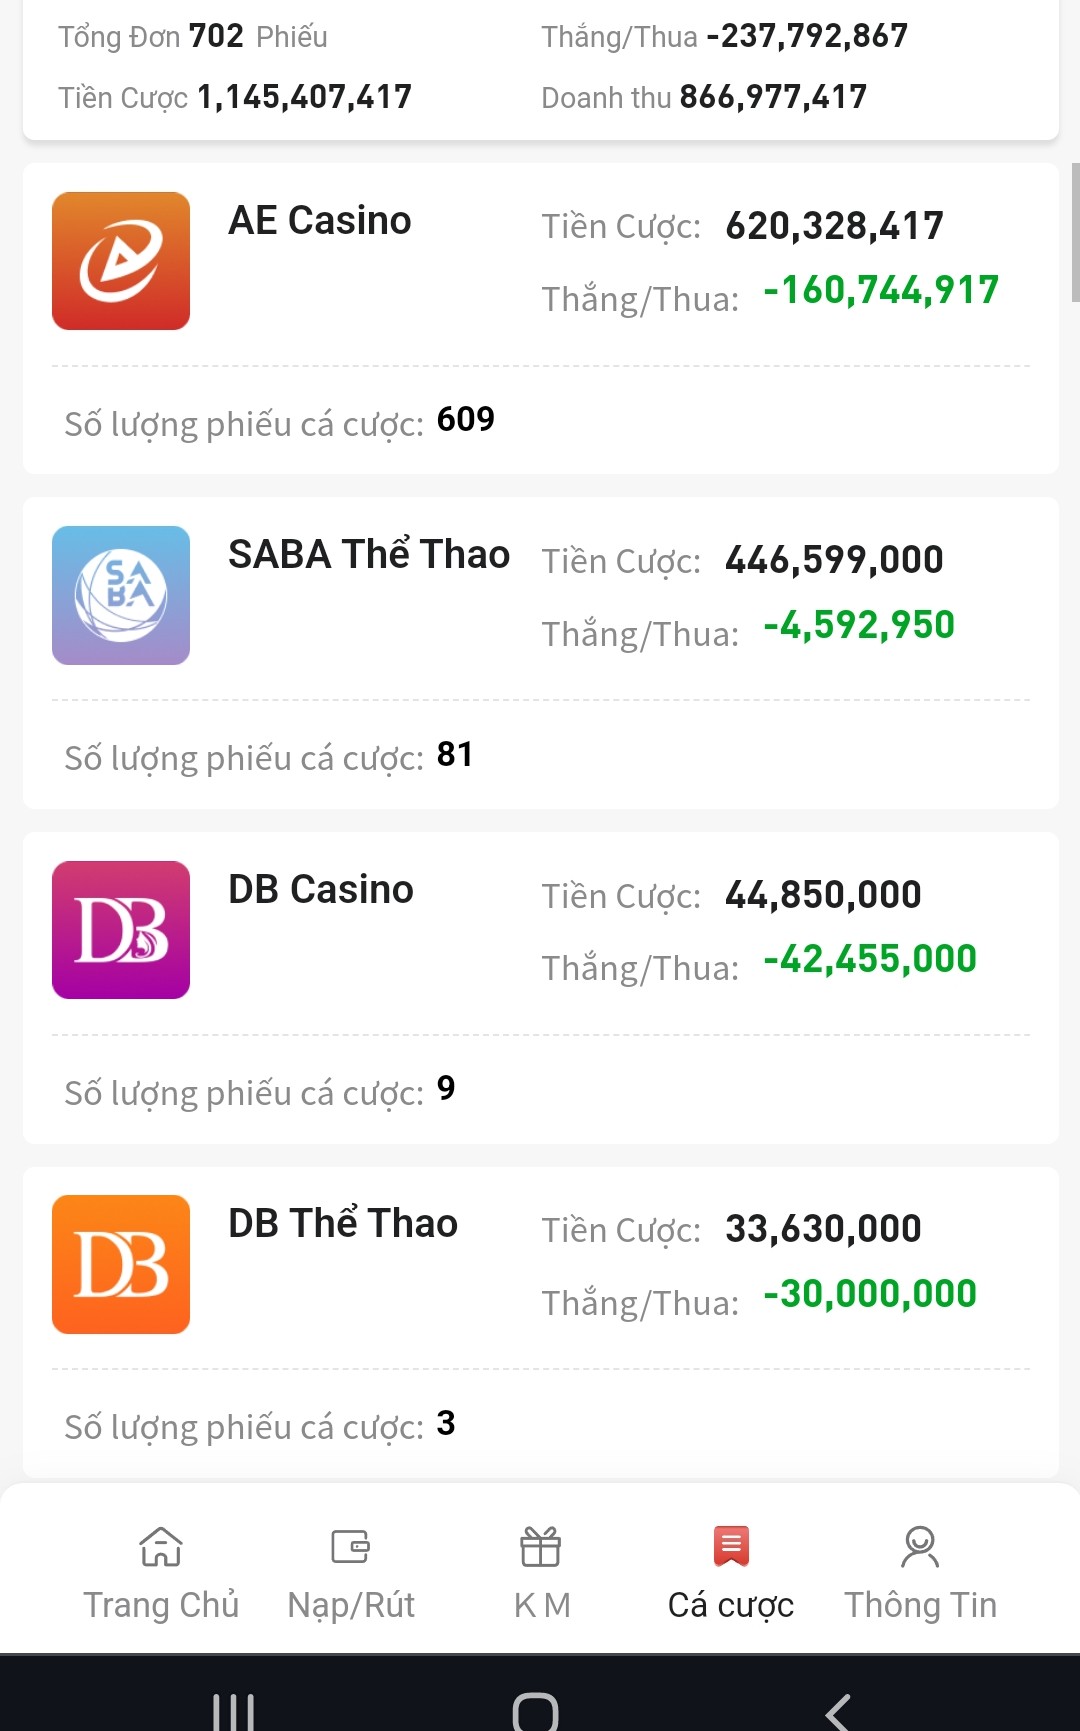Open the SABA Thể Thao logo icon
The height and width of the screenshot is (1731, 1080).
tap(121, 596)
